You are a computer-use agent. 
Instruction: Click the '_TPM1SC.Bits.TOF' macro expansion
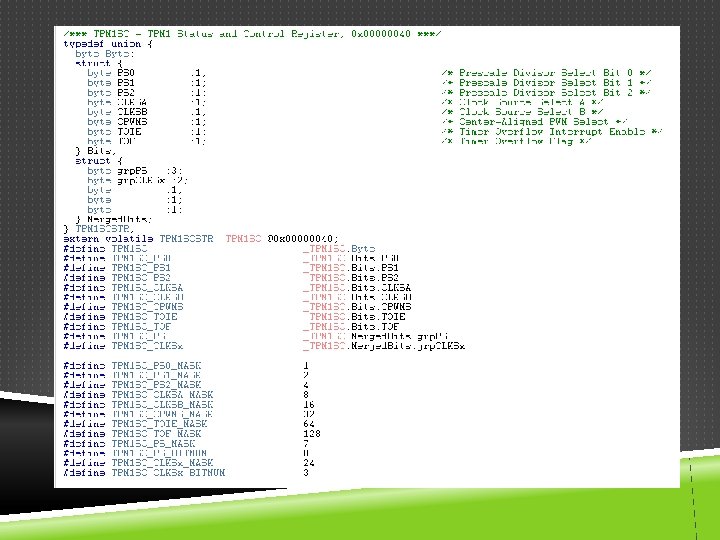coord(351,326)
